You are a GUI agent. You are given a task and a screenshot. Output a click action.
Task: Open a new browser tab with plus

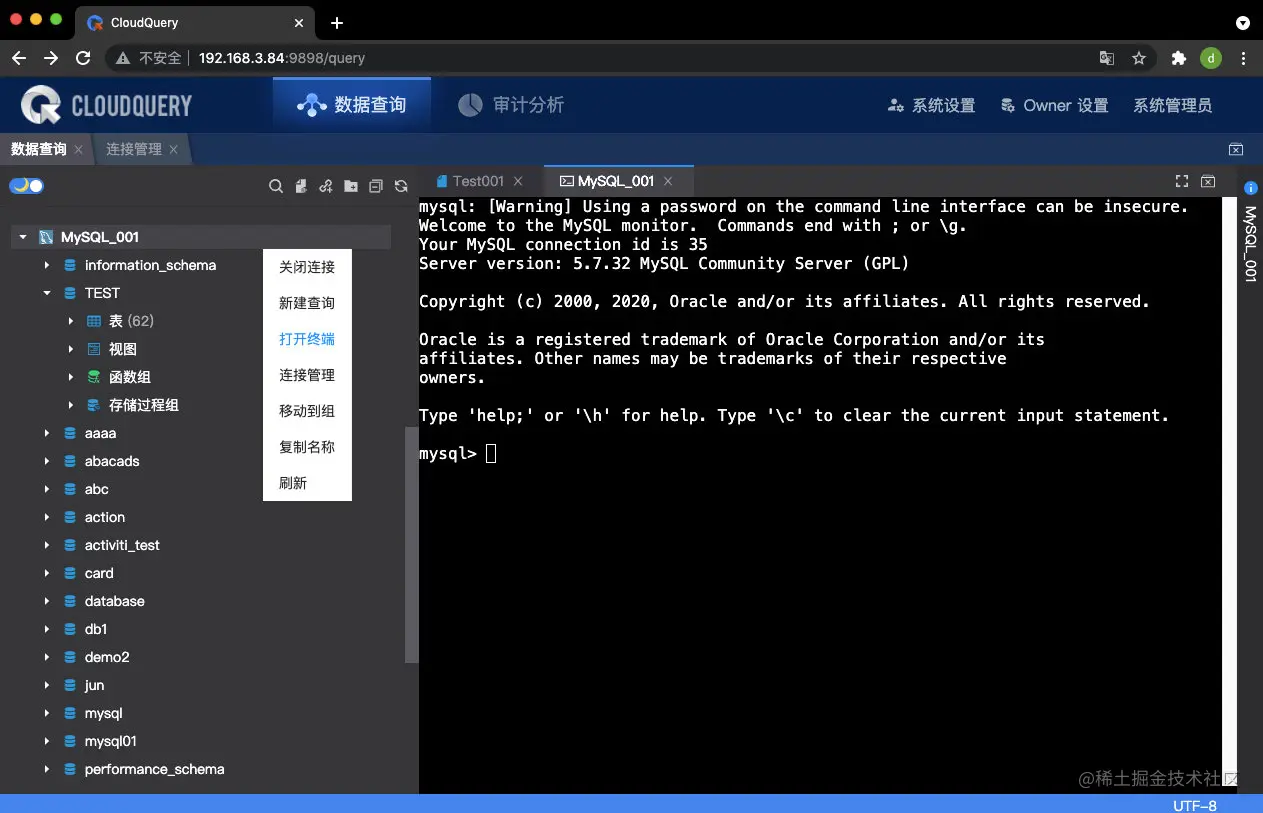337,23
